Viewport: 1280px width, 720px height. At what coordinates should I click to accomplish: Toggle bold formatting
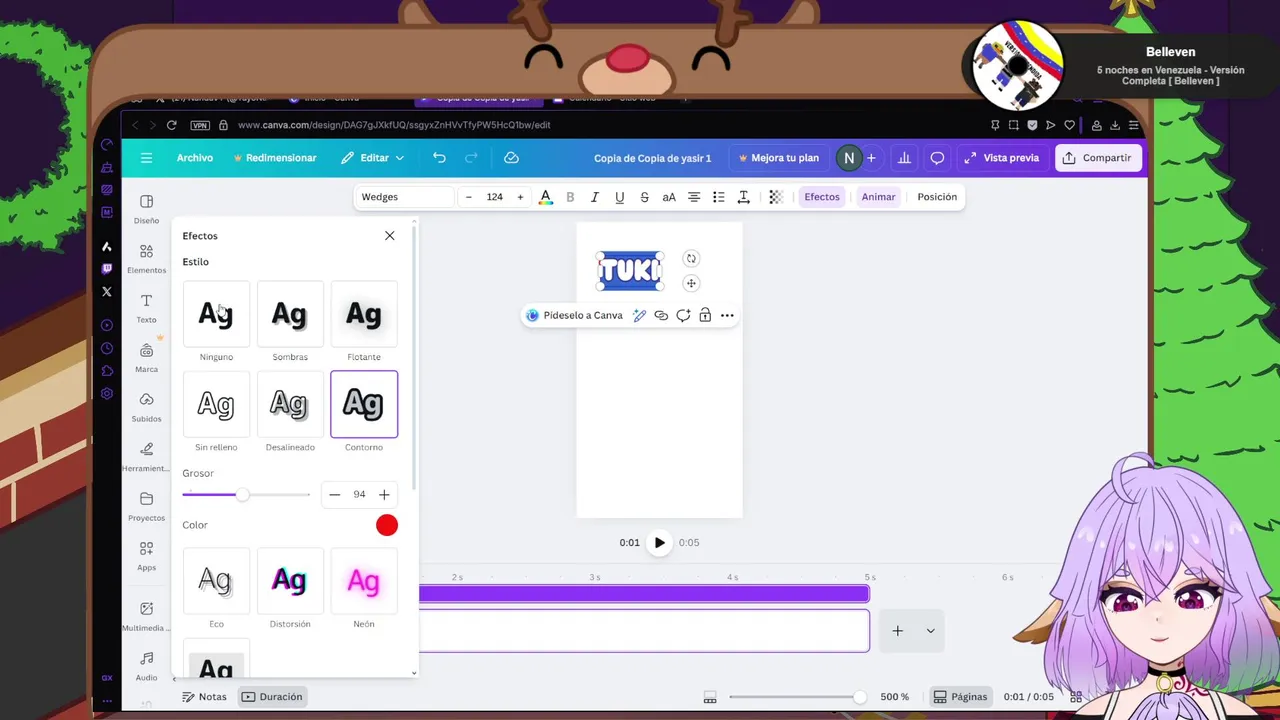point(570,197)
